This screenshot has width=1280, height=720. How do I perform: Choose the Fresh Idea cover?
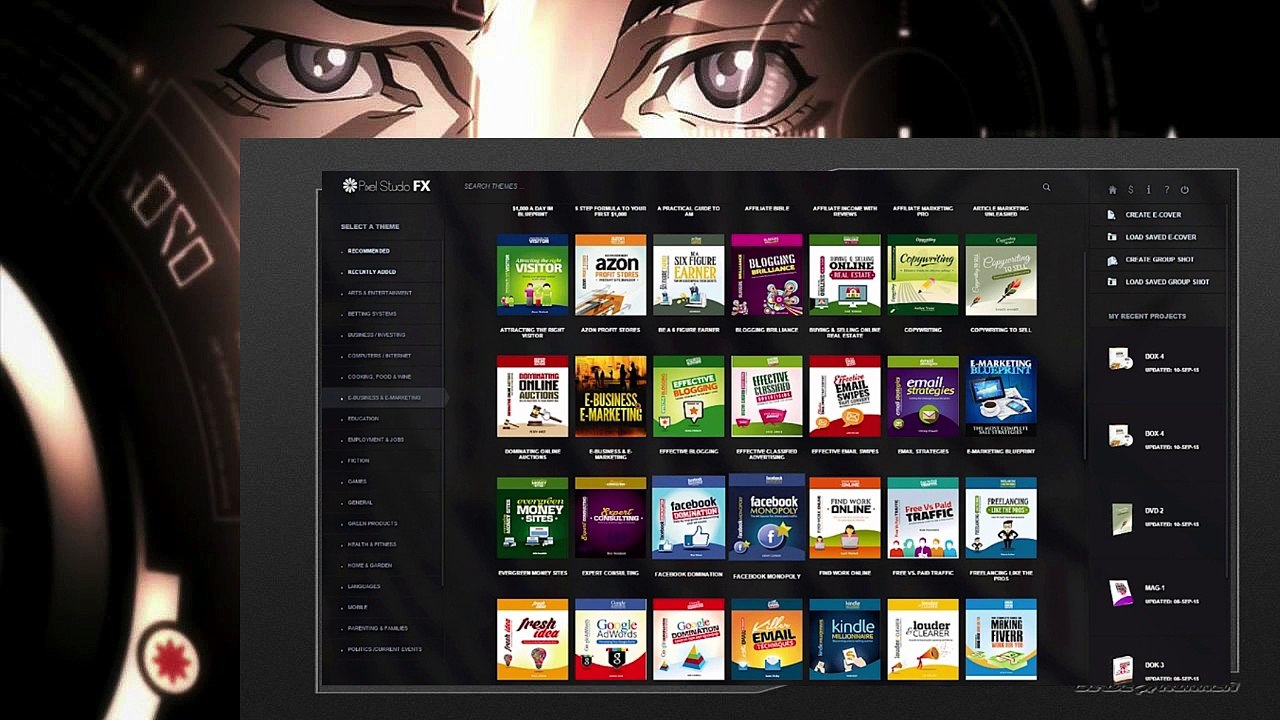point(532,640)
